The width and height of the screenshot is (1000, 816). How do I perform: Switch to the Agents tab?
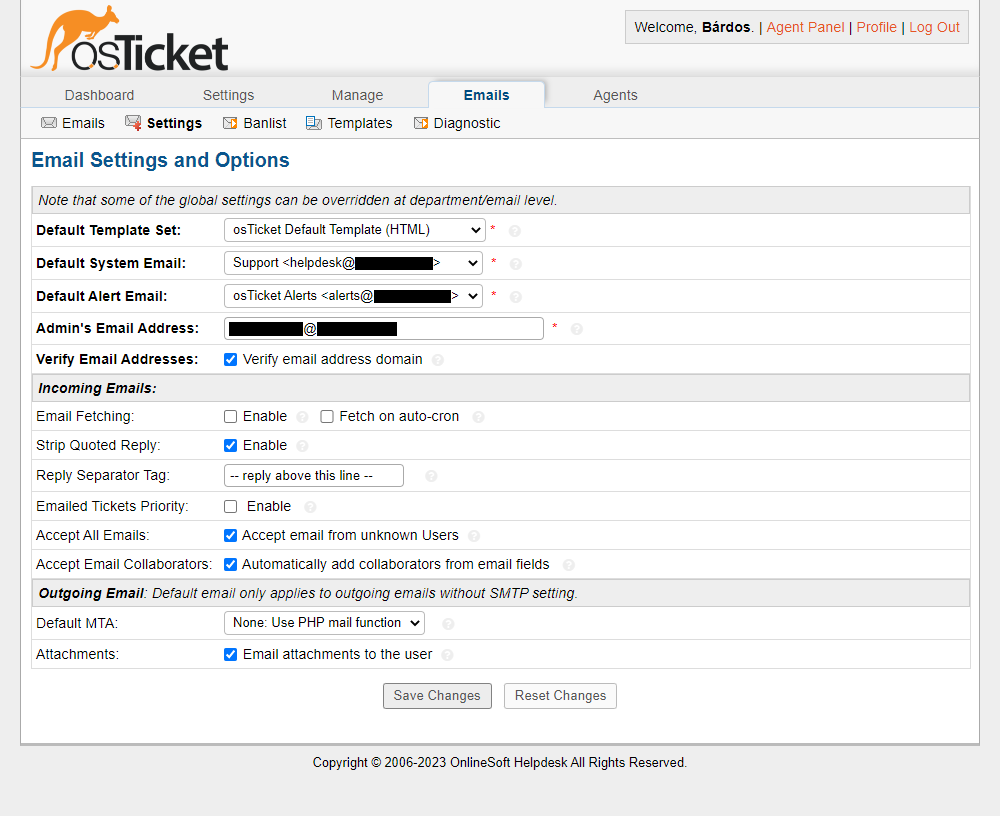(x=615, y=95)
